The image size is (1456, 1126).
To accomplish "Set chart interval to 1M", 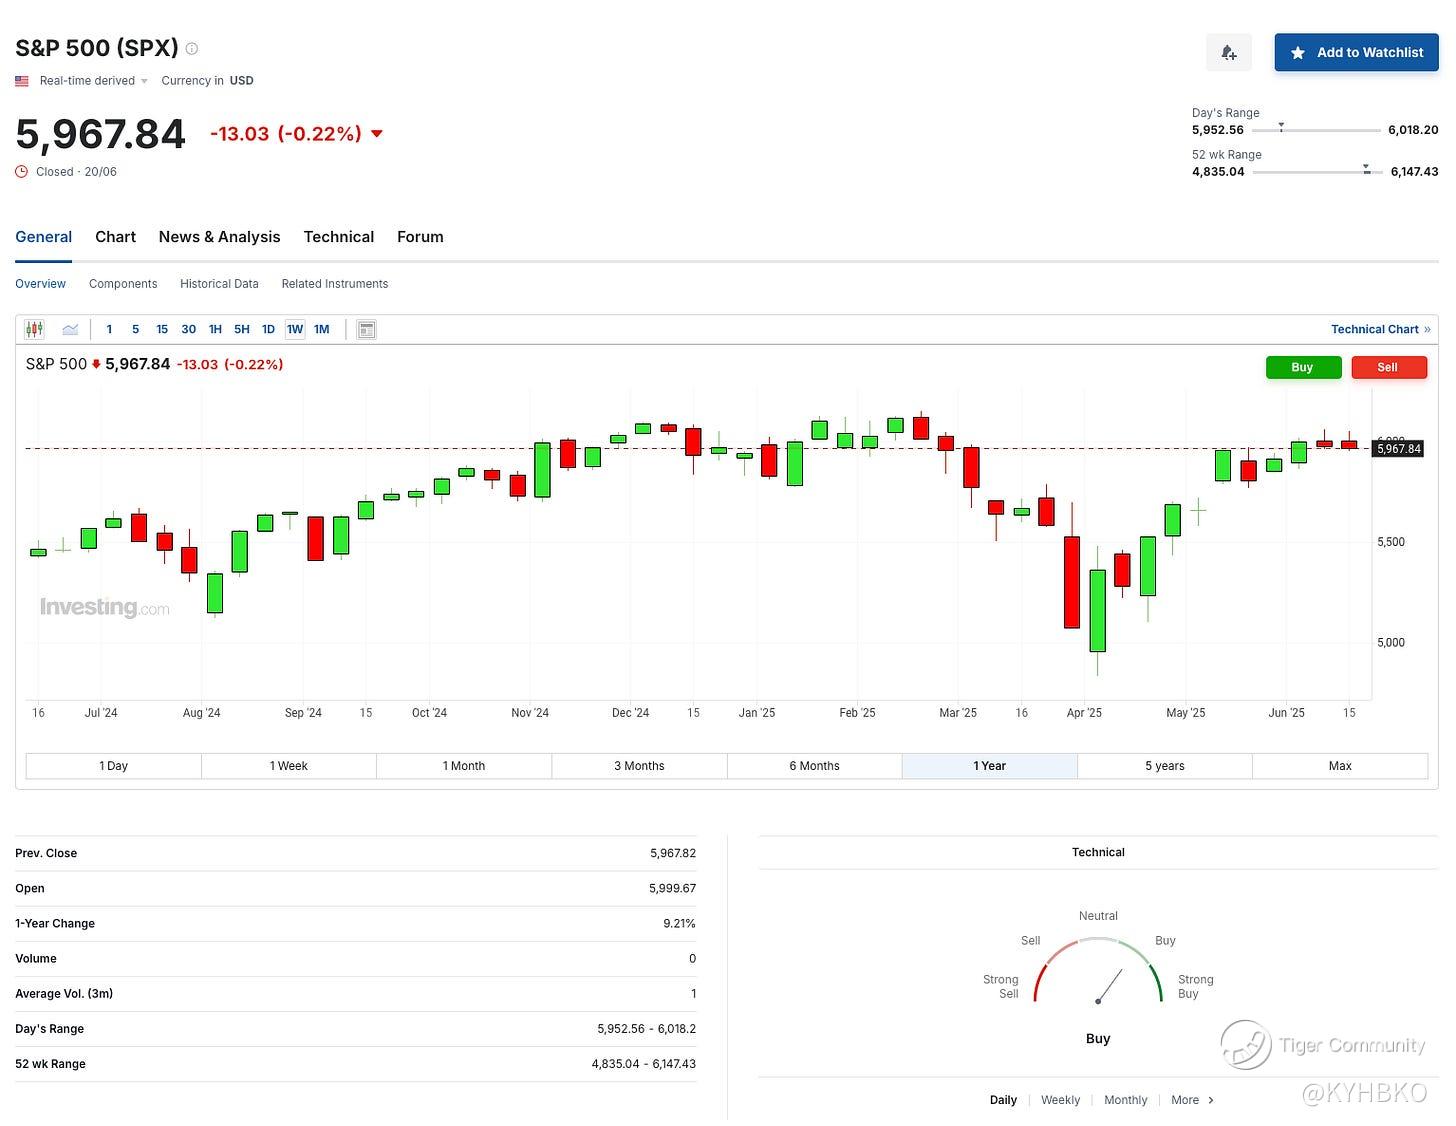I will tap(321, 329).
